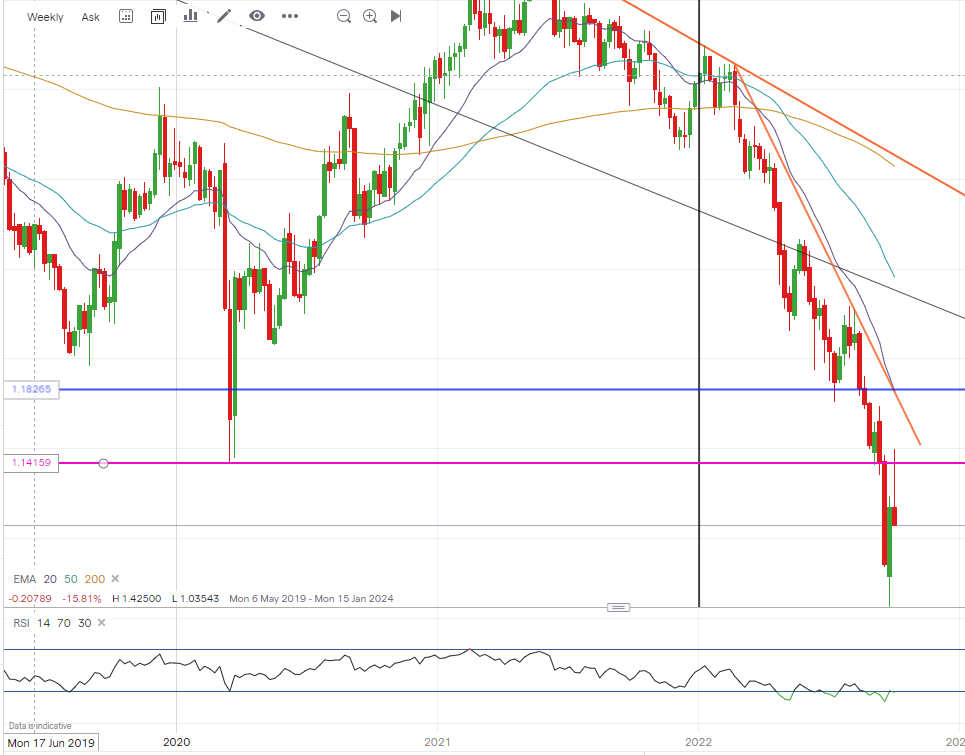Remove the RSI indicator
Screen dimensions: 965x755
[102, 623]
